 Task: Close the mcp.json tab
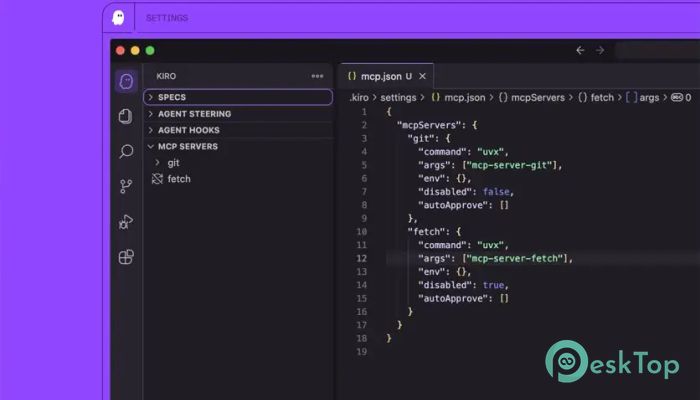[x=422, y=76]
